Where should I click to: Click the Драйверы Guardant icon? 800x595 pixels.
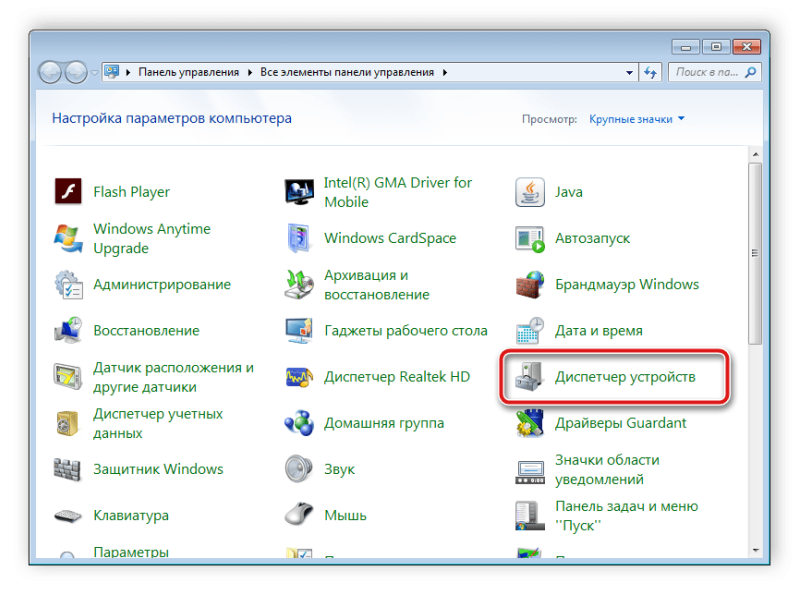coord(530,424)
